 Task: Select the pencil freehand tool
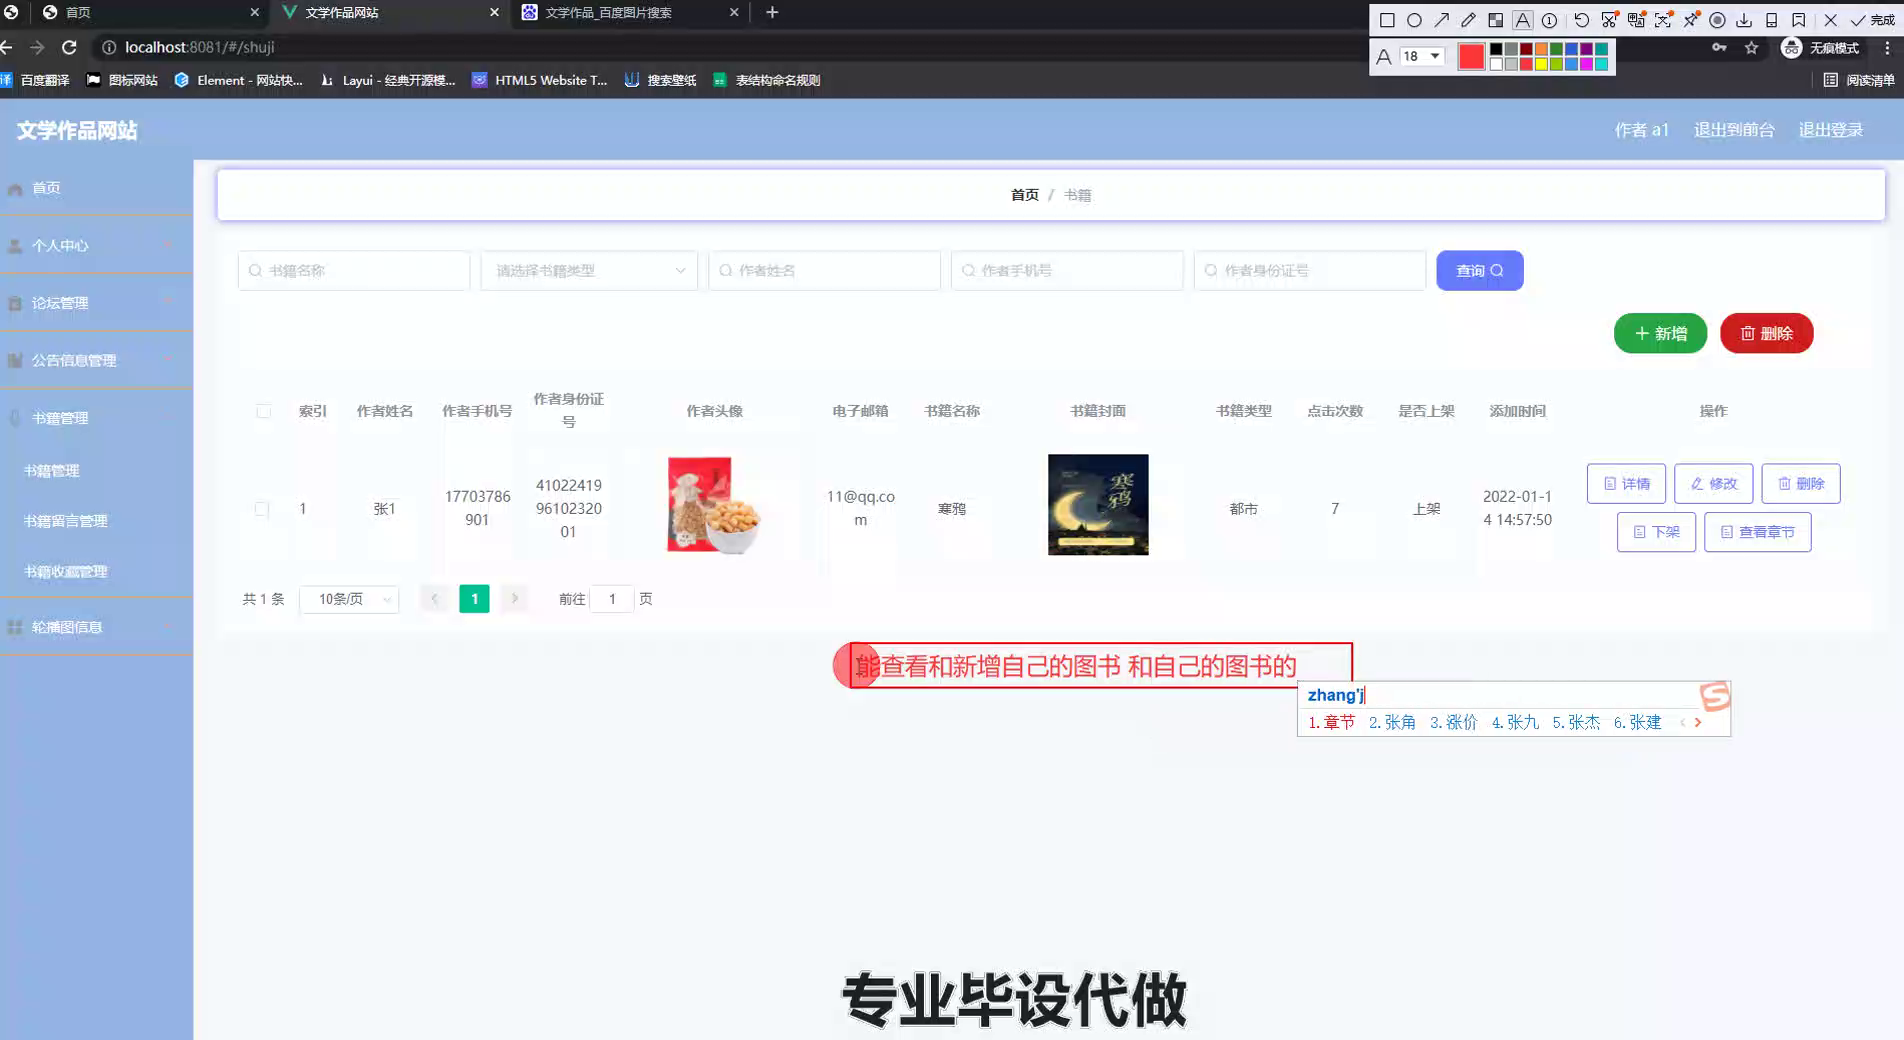[1468, 20]
